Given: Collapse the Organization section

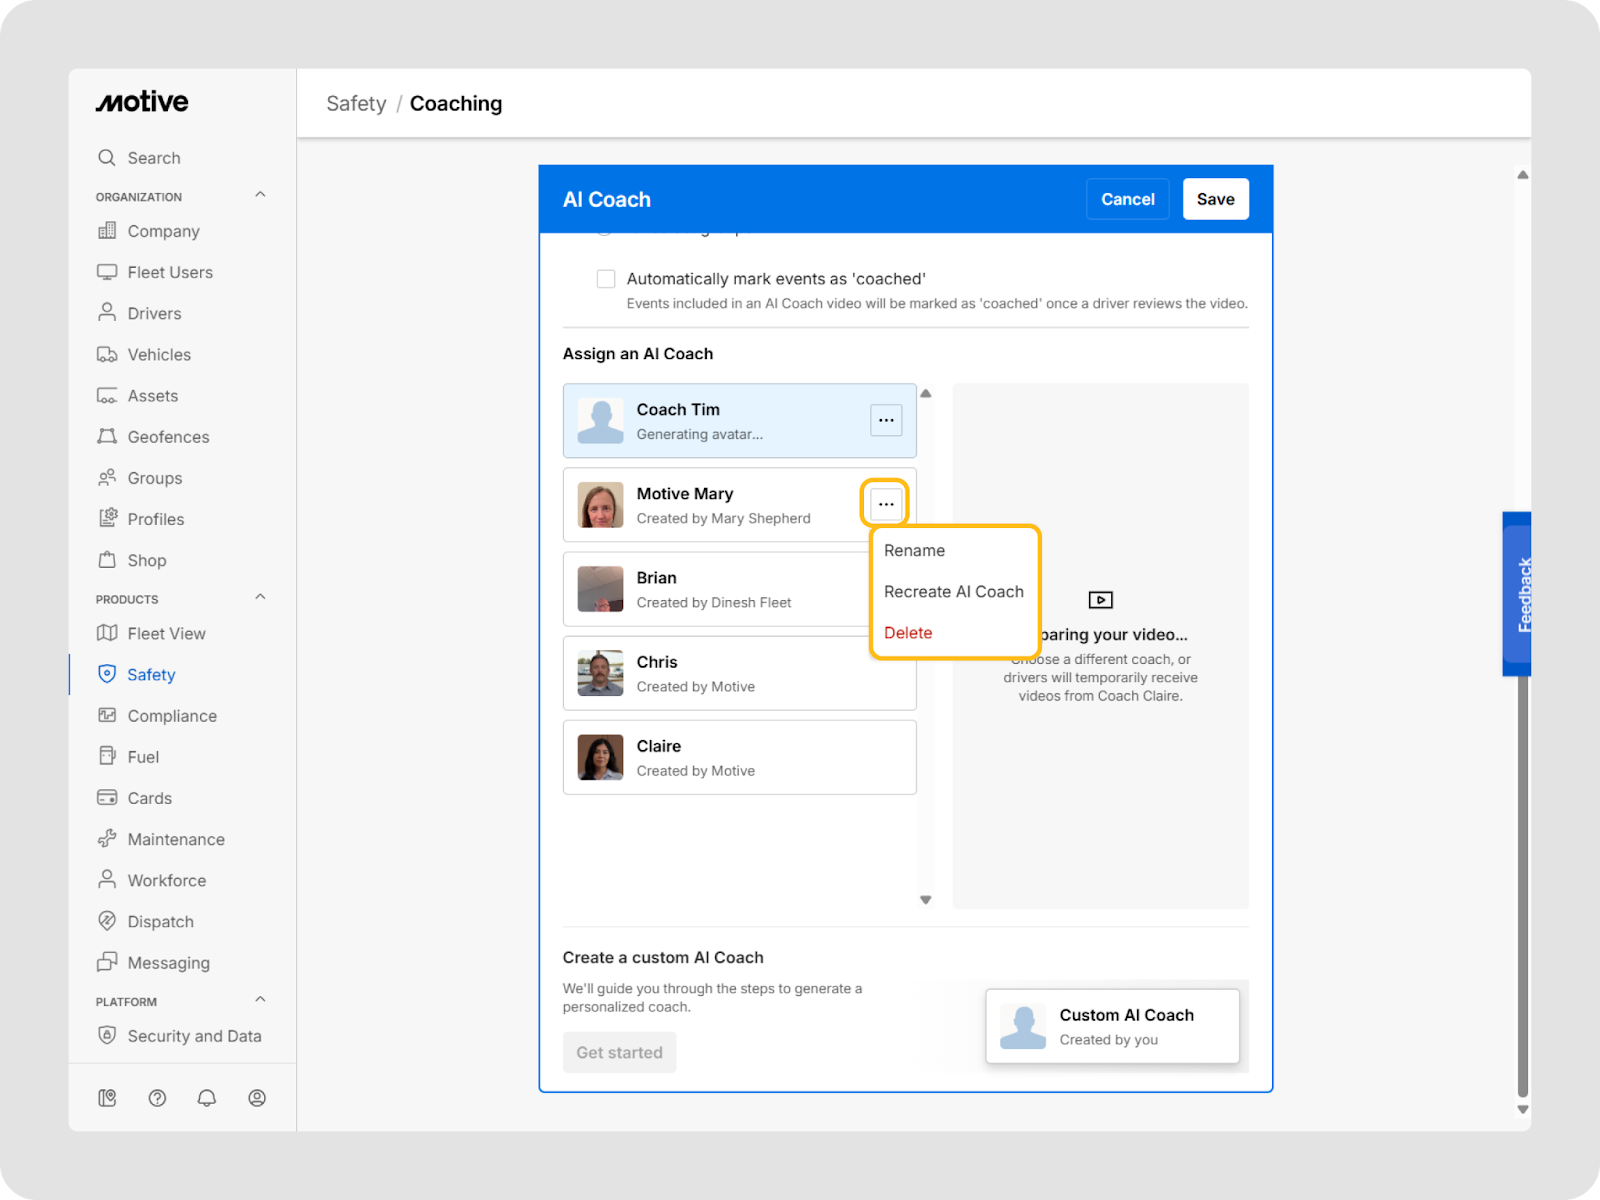Looking at the screenshot, I should (260, 195).
